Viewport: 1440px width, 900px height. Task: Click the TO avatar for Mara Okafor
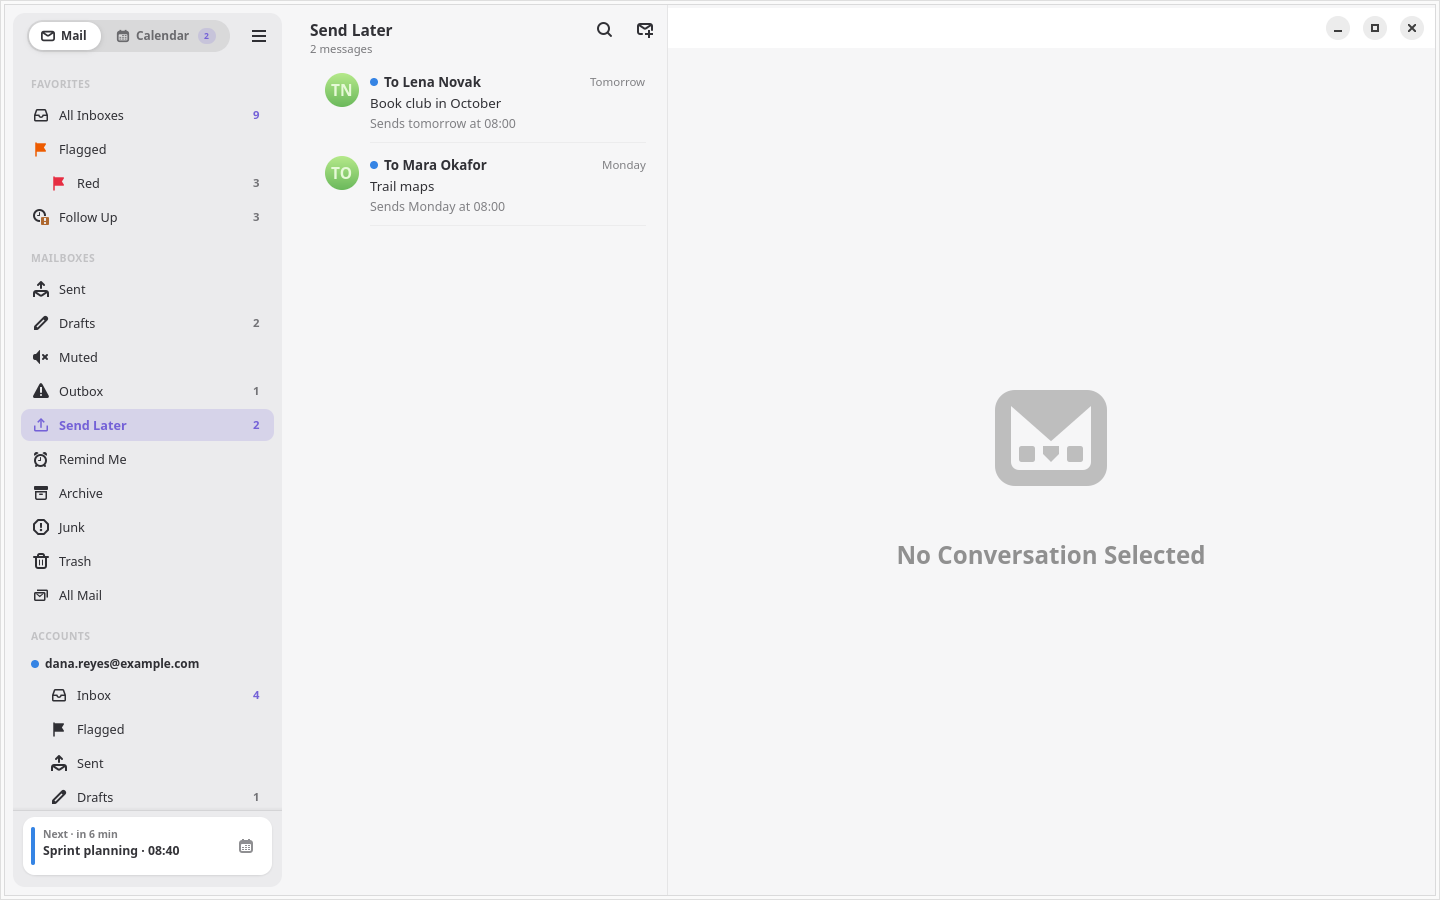pos(342,173)
